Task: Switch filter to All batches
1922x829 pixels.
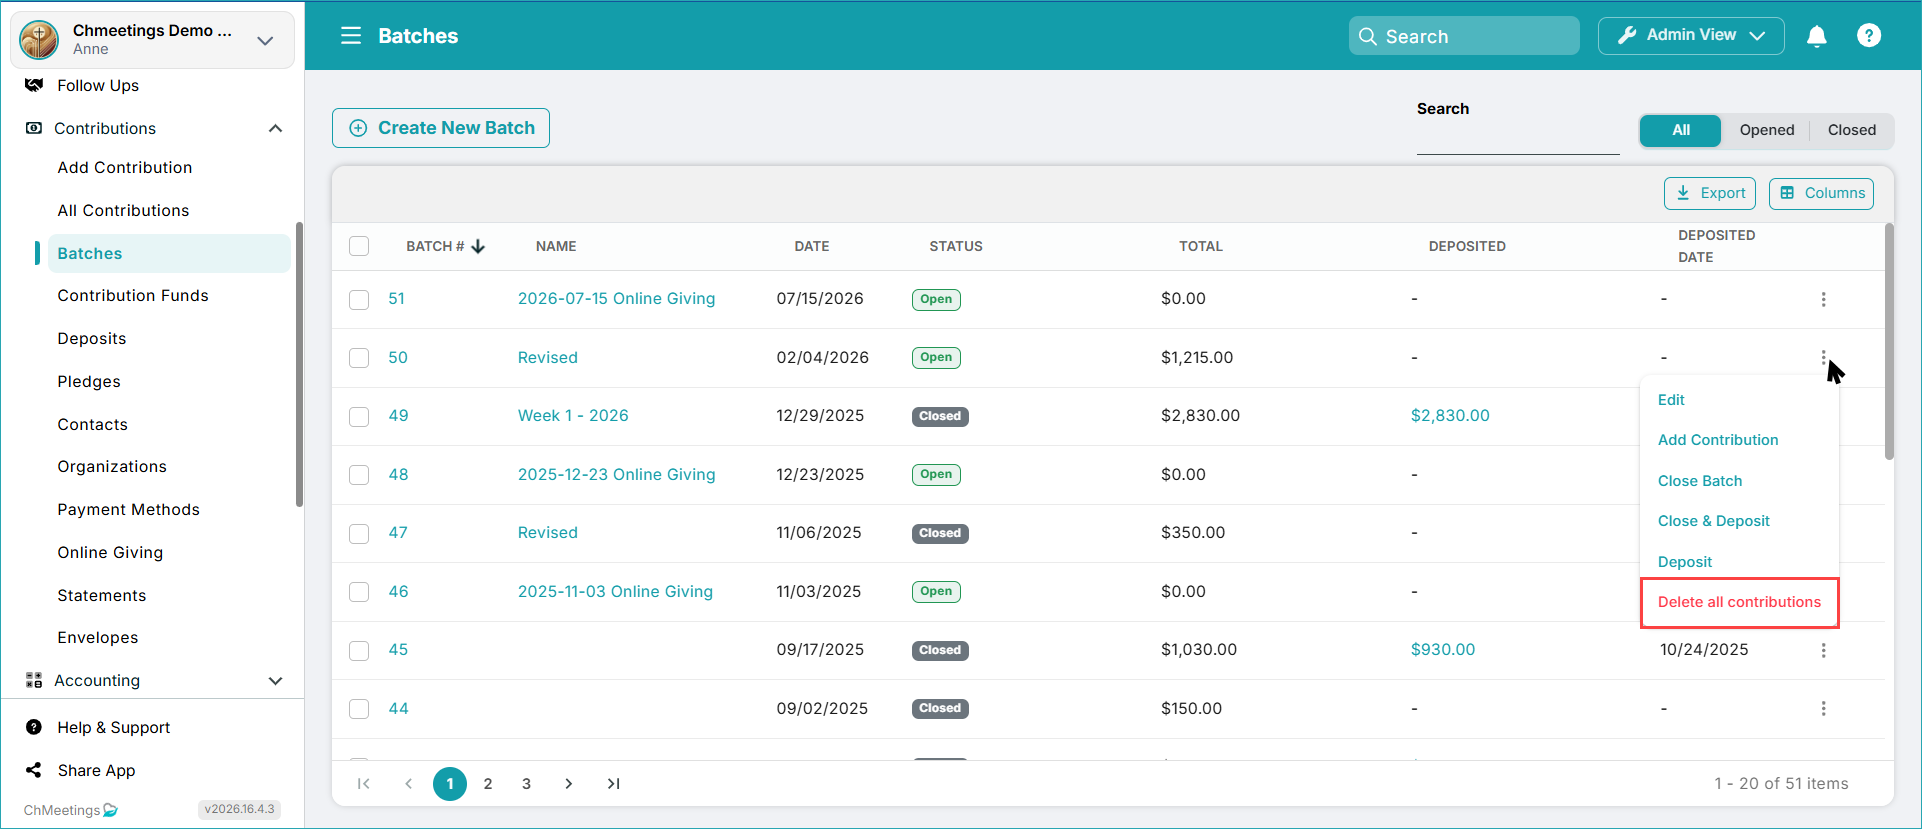Action: pyautogui.click(x=1681, y=130)
